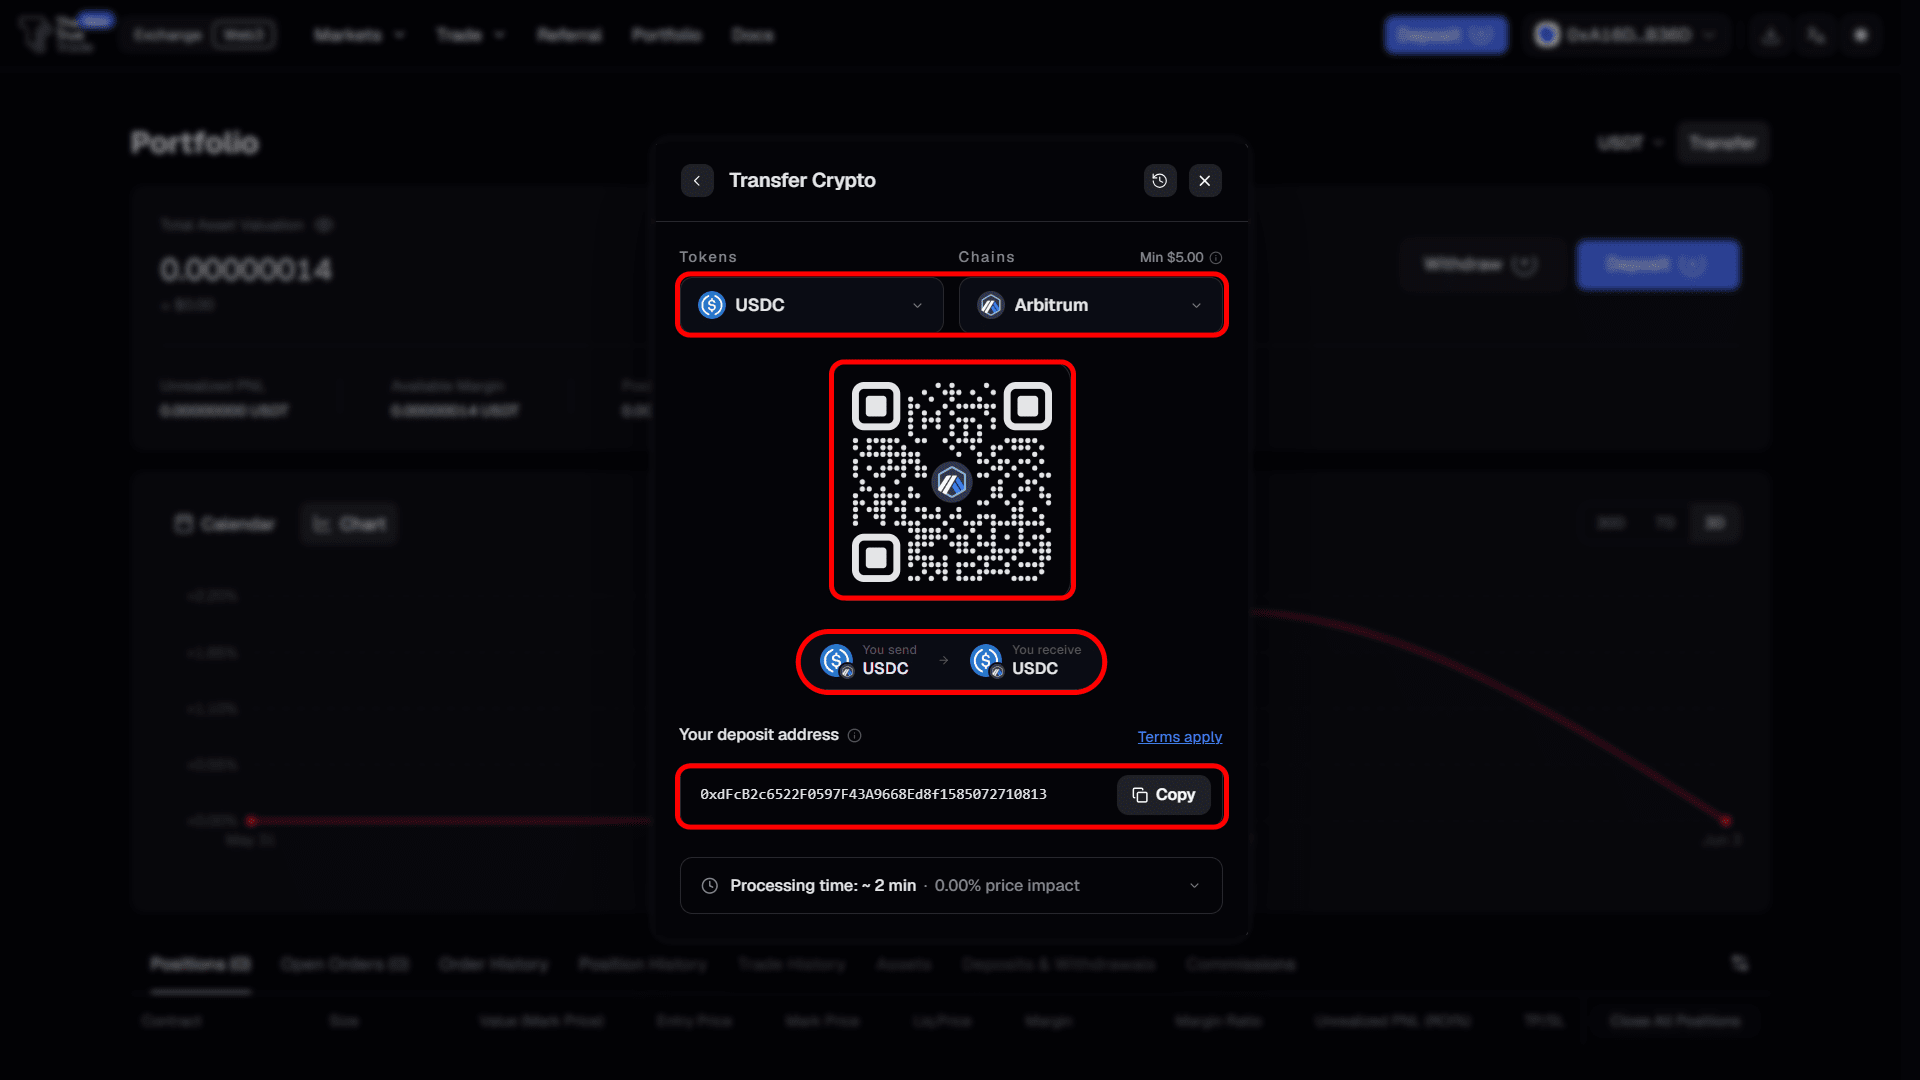Click the info icon beside Your deposit address
The width and height of the screenshot is (1920, 1080).
click(855, 736)
